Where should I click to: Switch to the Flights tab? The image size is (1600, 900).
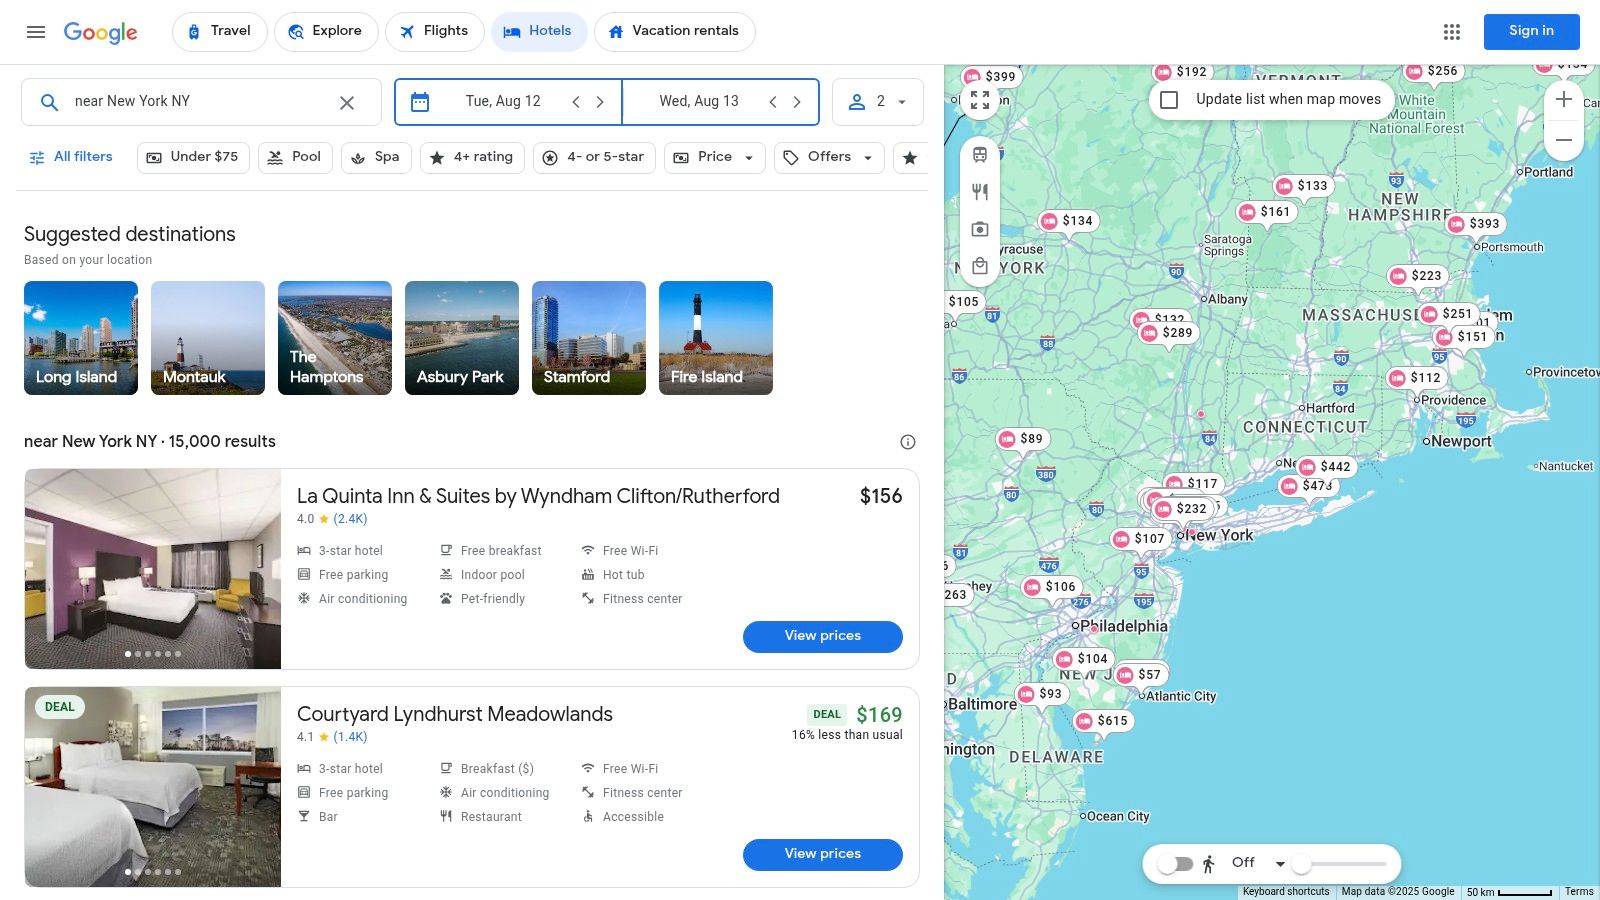[x=434, y=32]
